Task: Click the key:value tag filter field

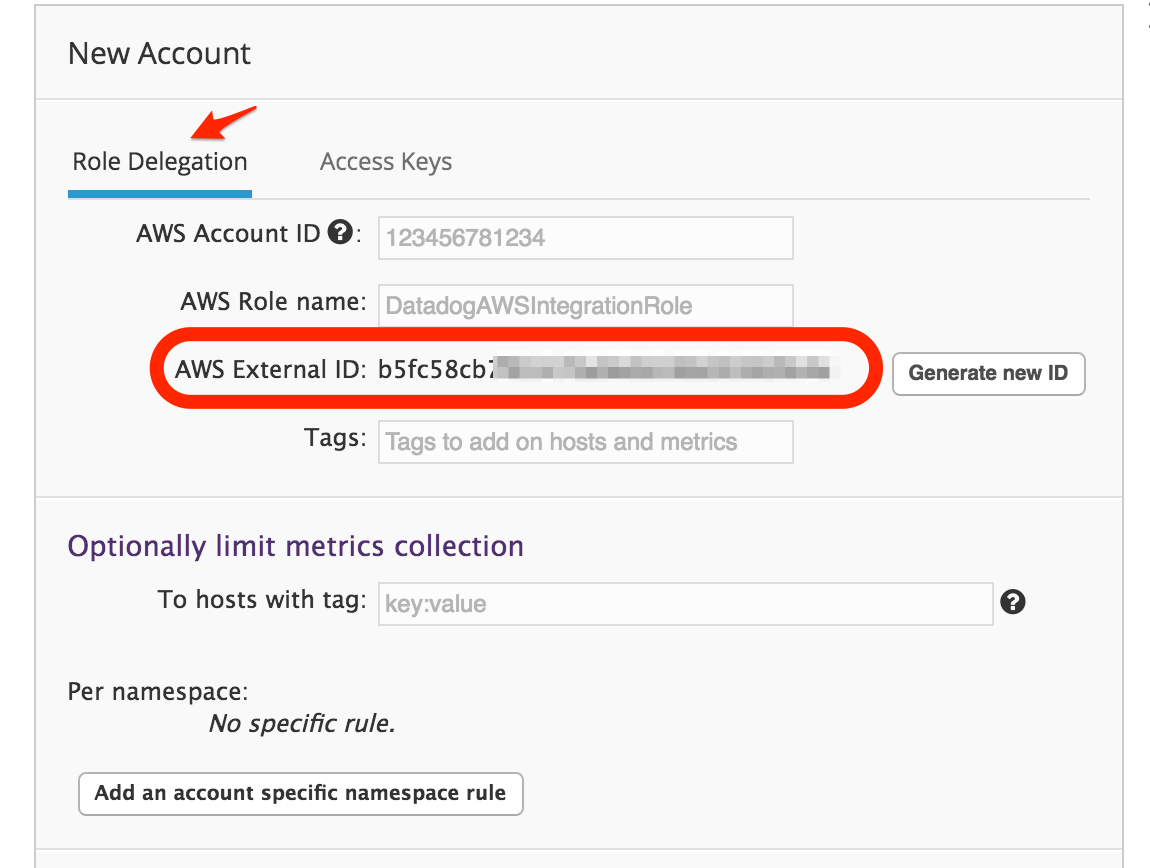Action: [x=685, y=603]
